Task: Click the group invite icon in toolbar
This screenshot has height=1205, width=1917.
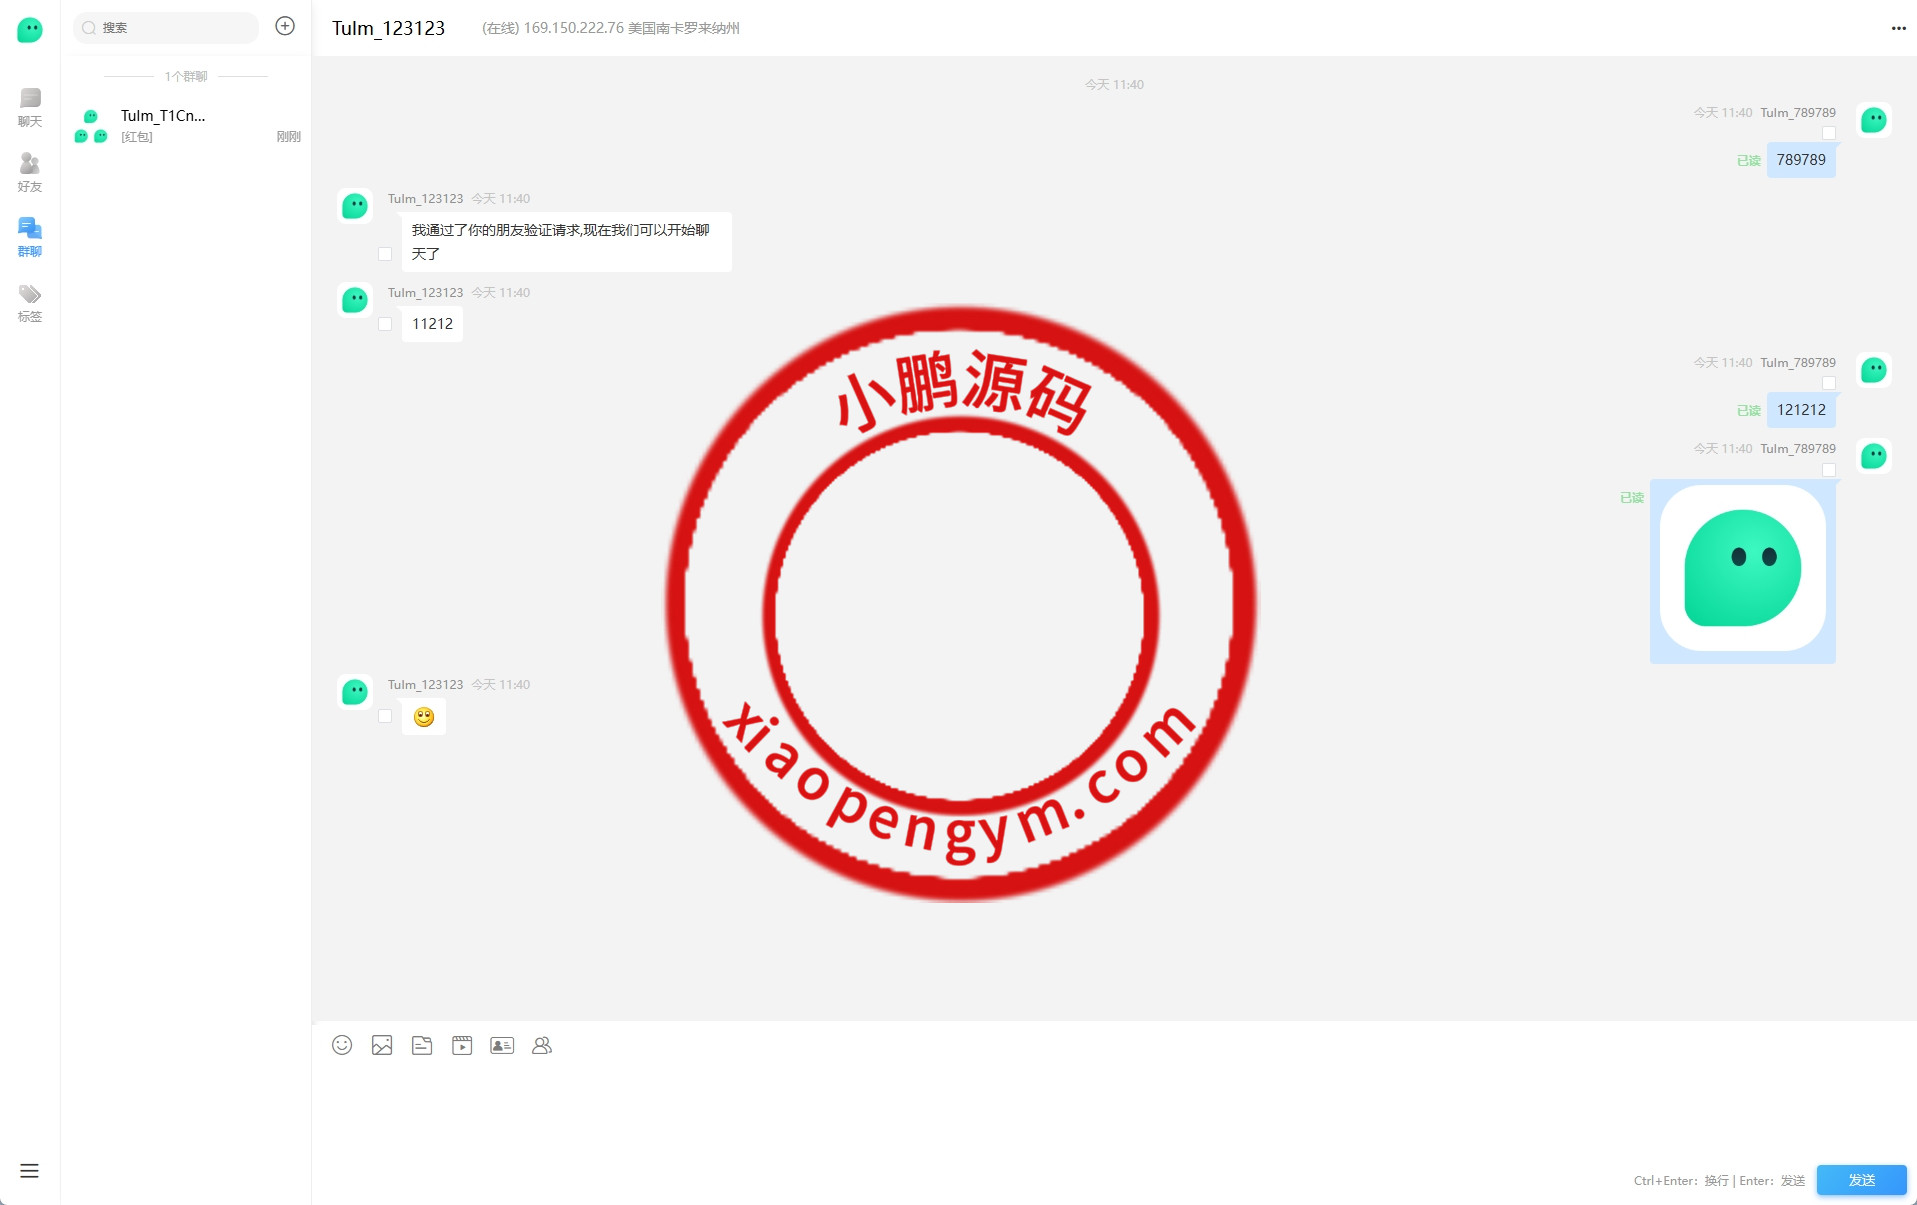Action: [542, 1045]
